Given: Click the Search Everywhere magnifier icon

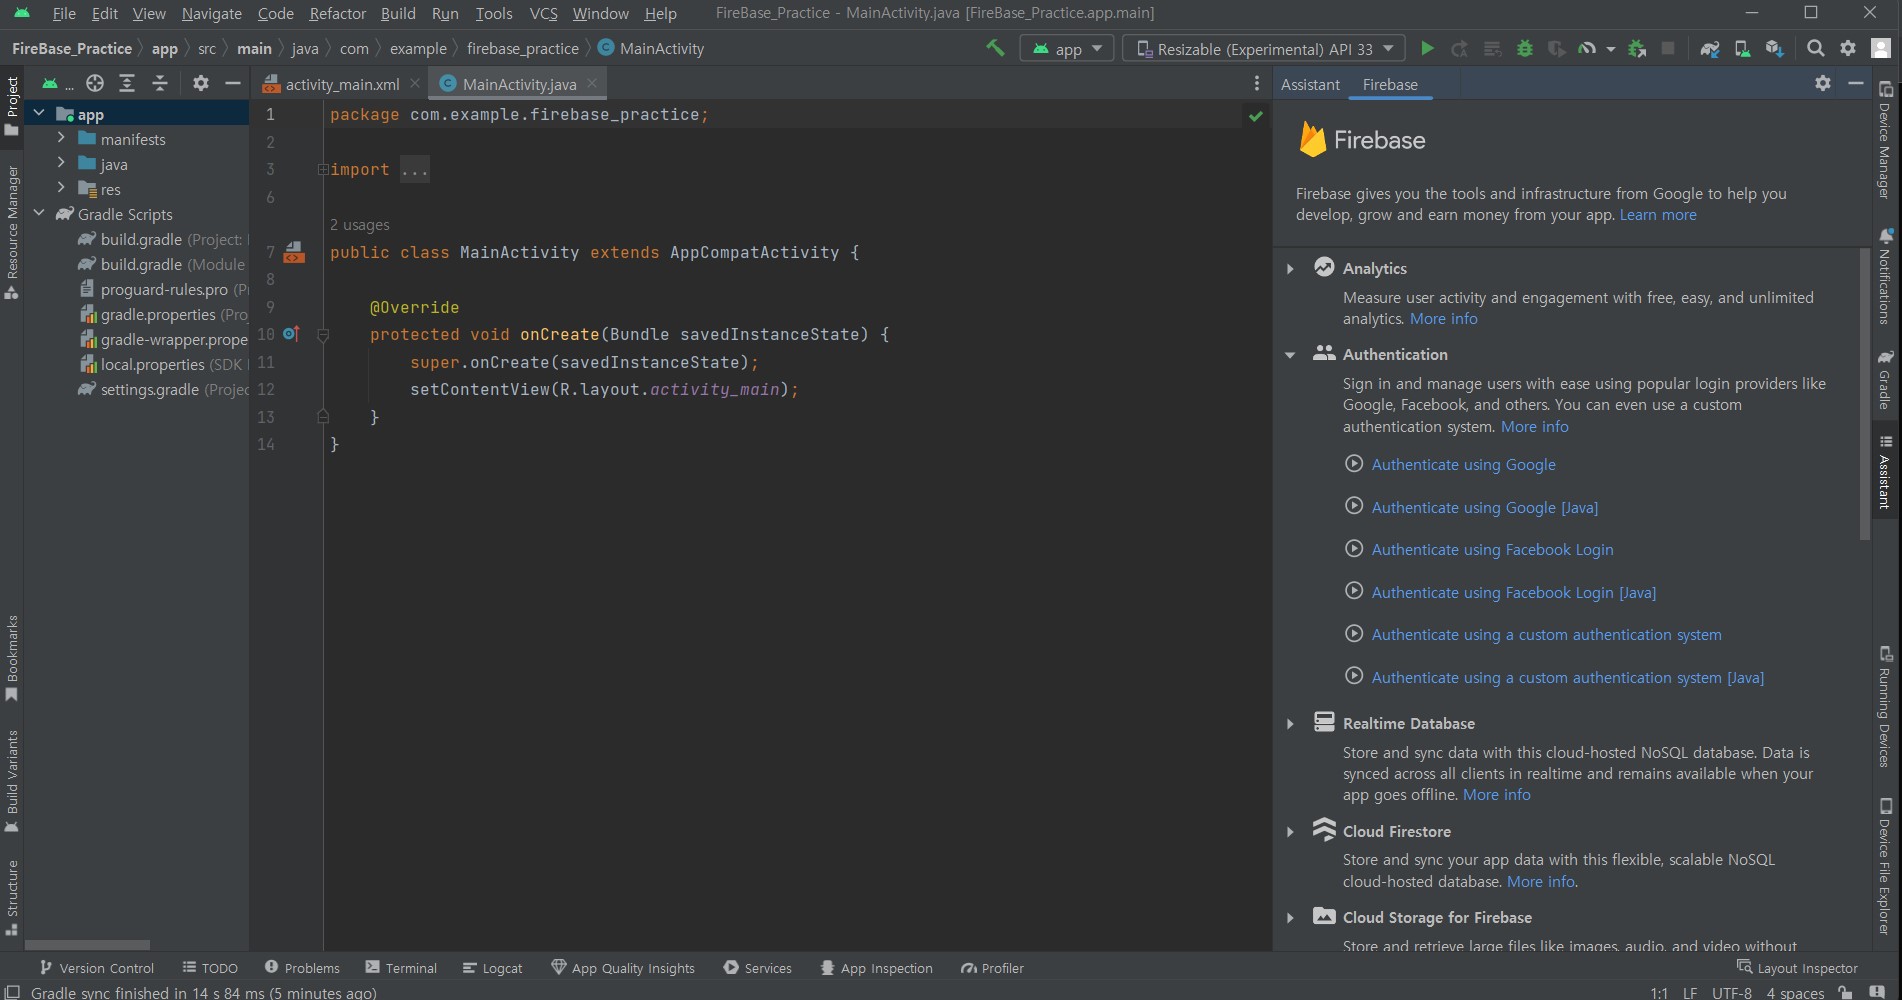Looking at the screenshot, I should coord(1815,48).
